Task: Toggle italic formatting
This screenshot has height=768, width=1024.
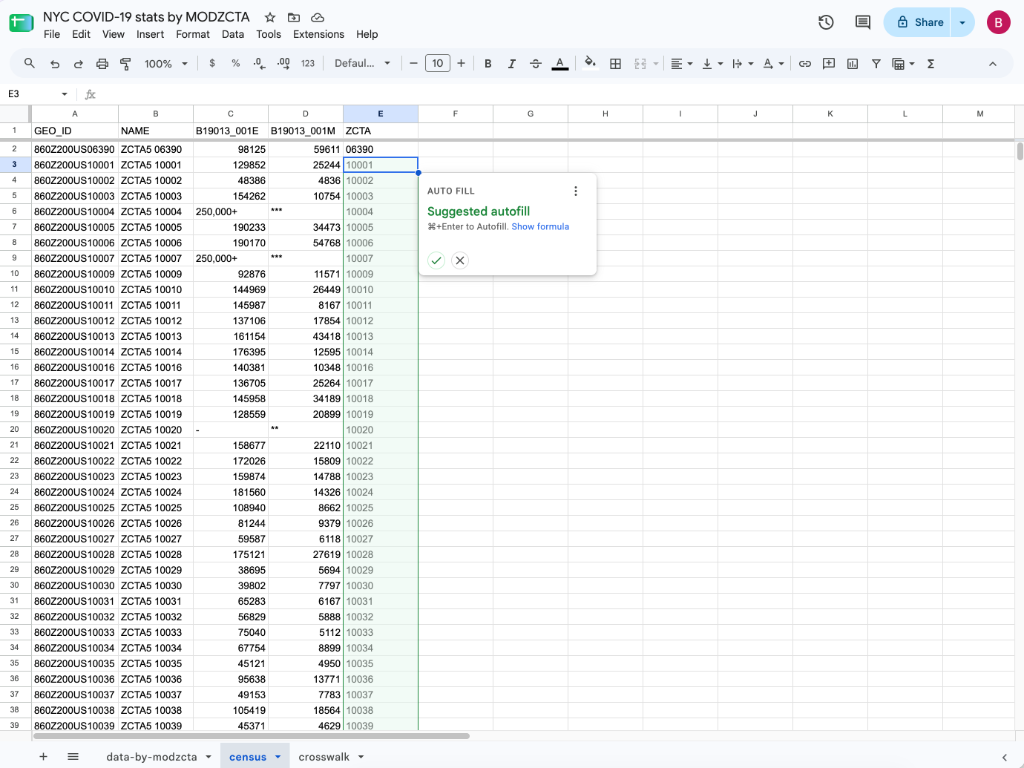Action: 511,63
